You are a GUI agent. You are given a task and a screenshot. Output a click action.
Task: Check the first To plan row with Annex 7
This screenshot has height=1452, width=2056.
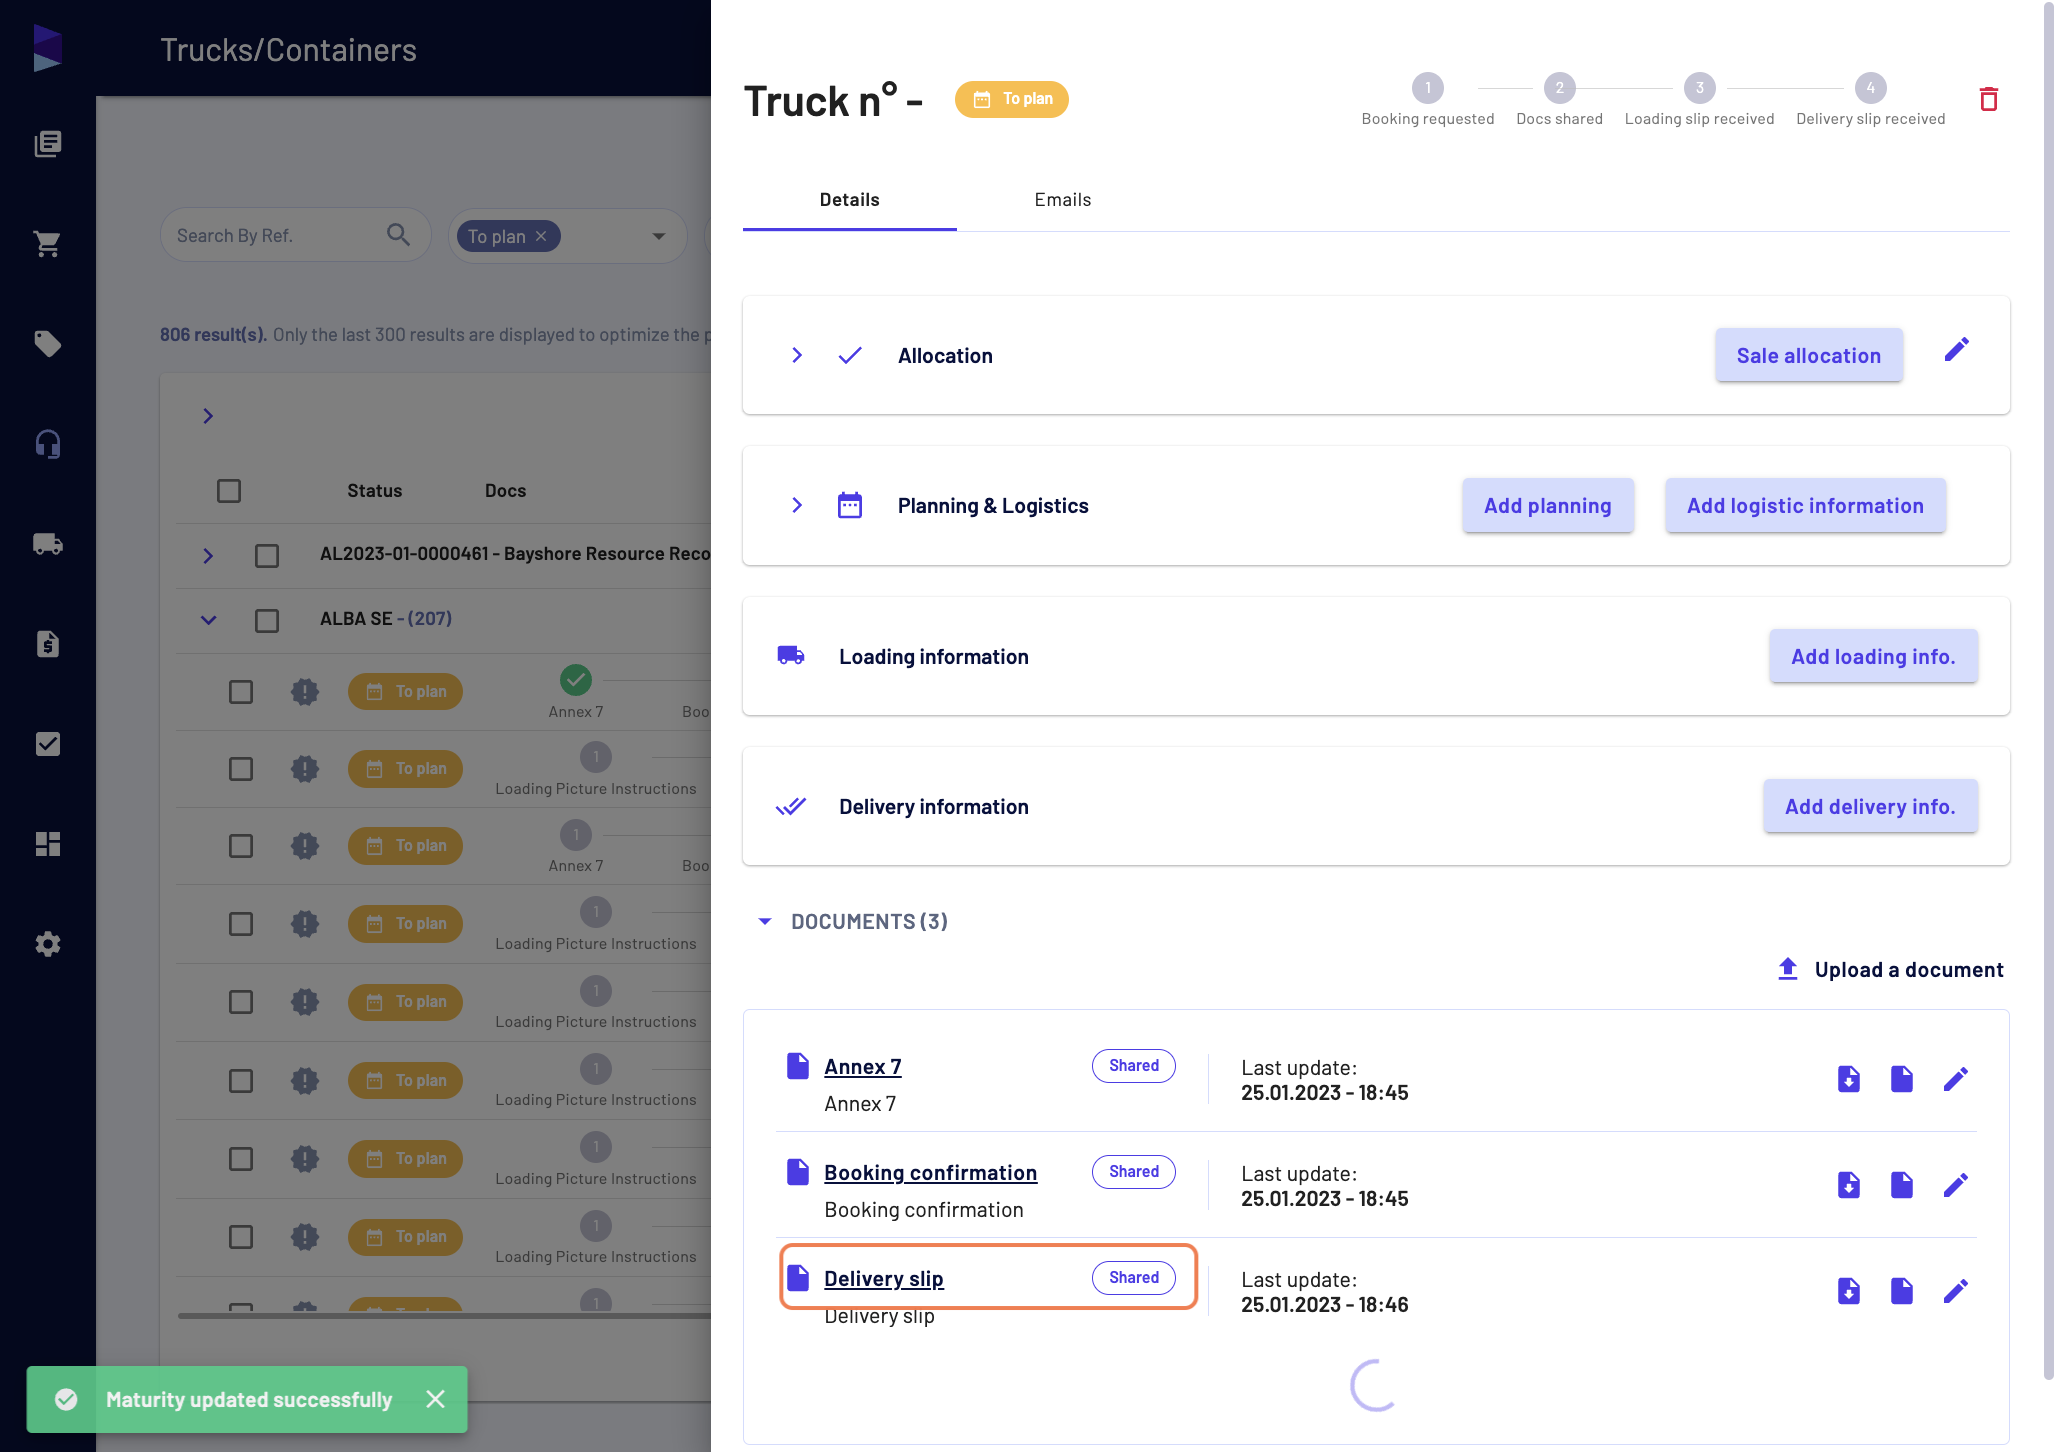point(241,692)
